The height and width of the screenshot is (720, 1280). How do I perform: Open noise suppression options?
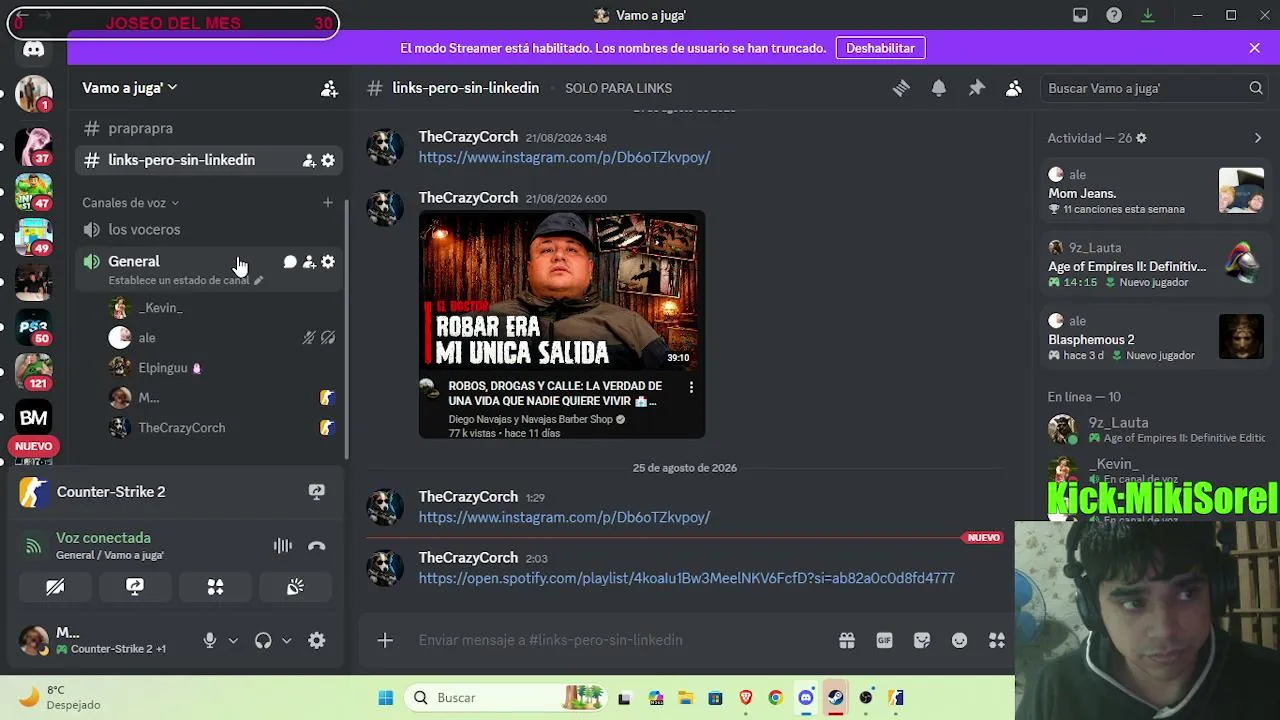(283, 546)
